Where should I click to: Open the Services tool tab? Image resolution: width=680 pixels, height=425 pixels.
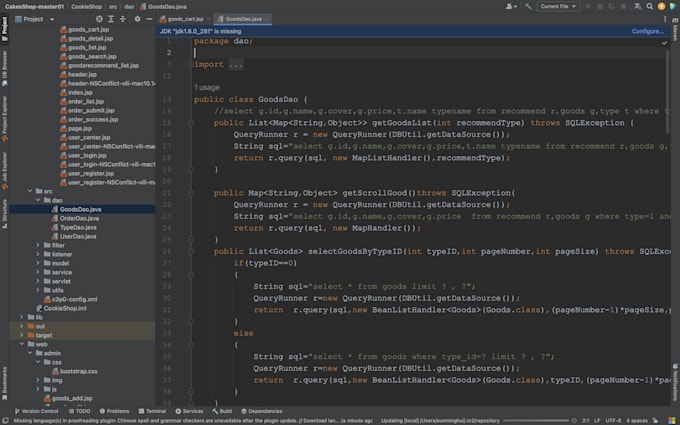tap(189, 411)
